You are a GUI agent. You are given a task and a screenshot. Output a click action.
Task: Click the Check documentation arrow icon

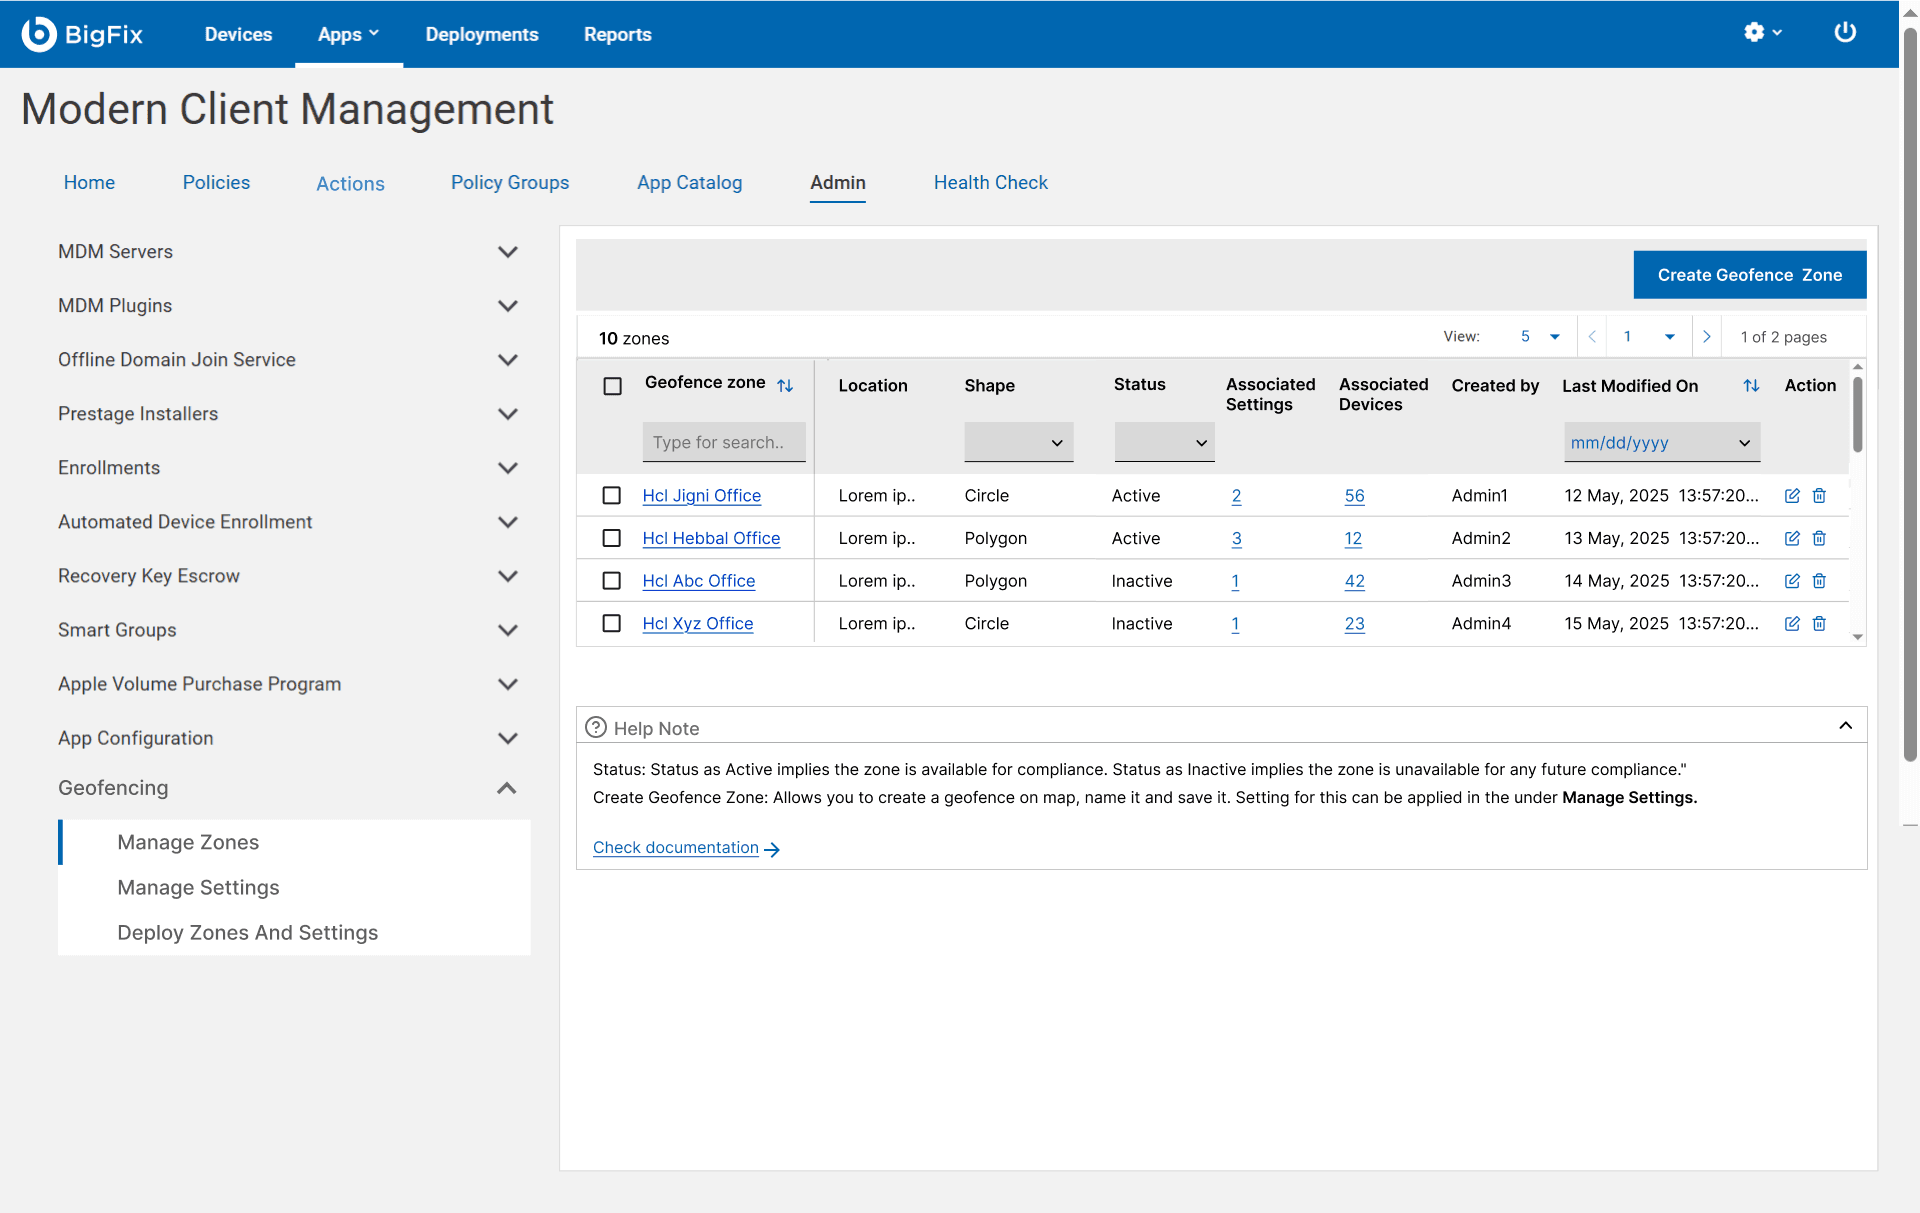tap(772, 849)
